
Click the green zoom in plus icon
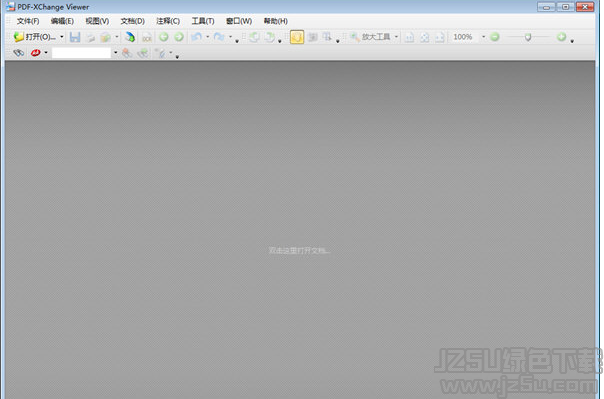tap(561, 37)
